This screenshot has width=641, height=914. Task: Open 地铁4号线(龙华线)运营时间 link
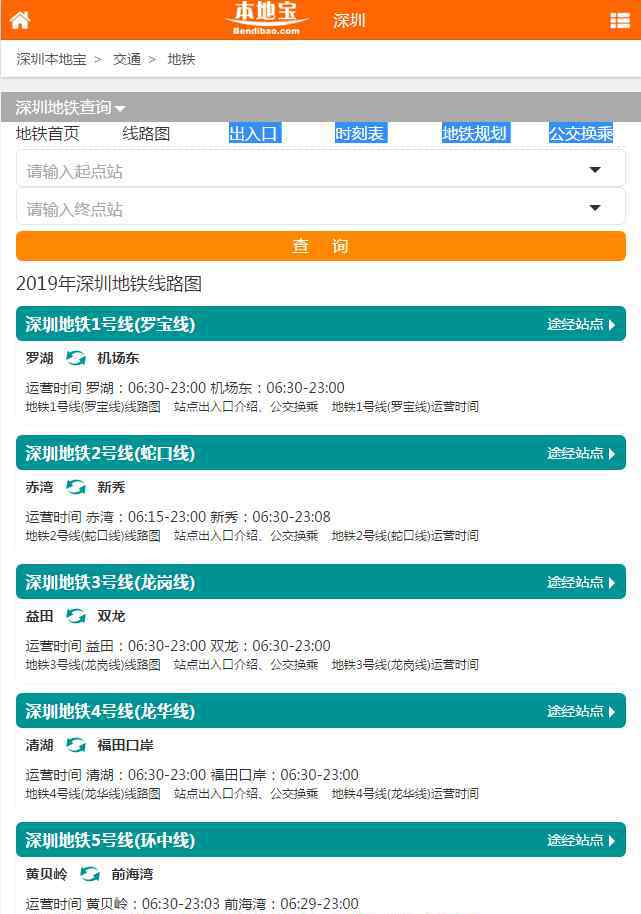[x=405, y=793]
